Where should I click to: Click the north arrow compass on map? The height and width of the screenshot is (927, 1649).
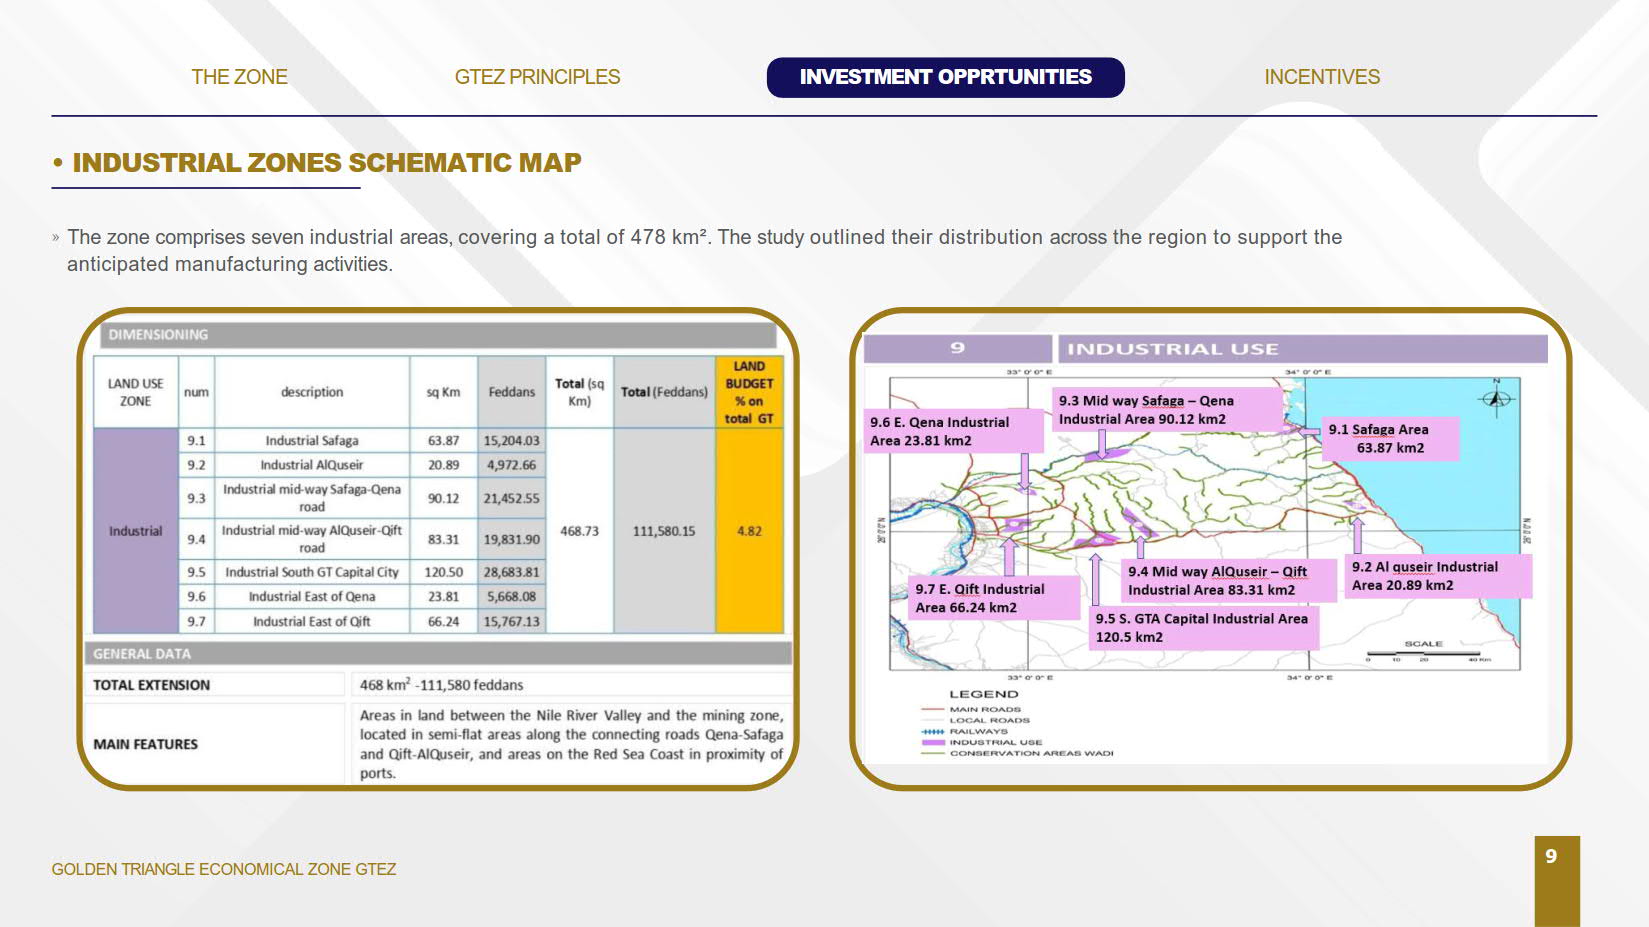1497,398
